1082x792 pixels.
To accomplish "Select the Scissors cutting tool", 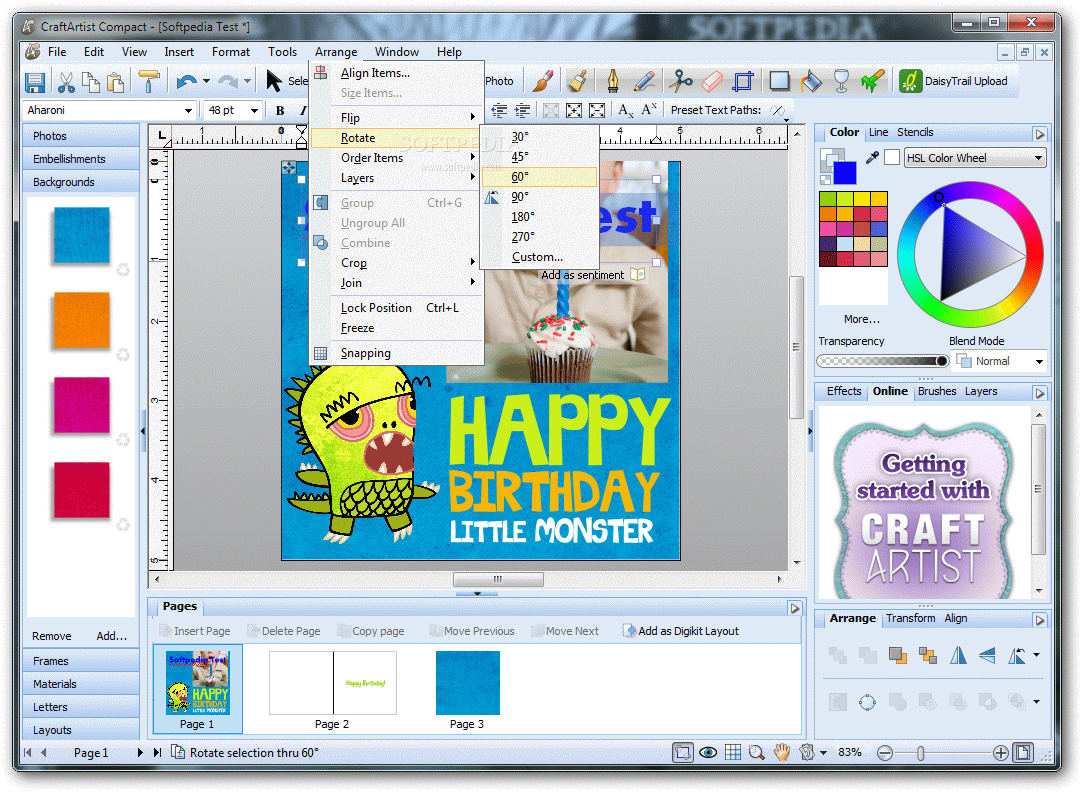I will pyautogui.click(x=680, y=81).
